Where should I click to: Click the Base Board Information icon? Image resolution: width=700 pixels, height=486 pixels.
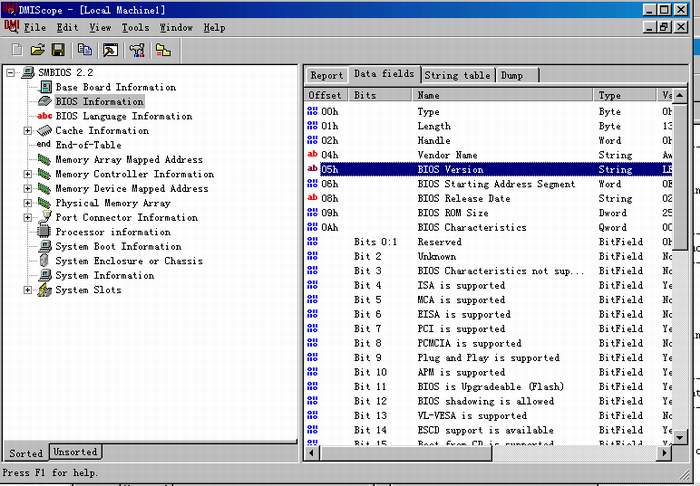pyautogui.click(x=46, y=87)
